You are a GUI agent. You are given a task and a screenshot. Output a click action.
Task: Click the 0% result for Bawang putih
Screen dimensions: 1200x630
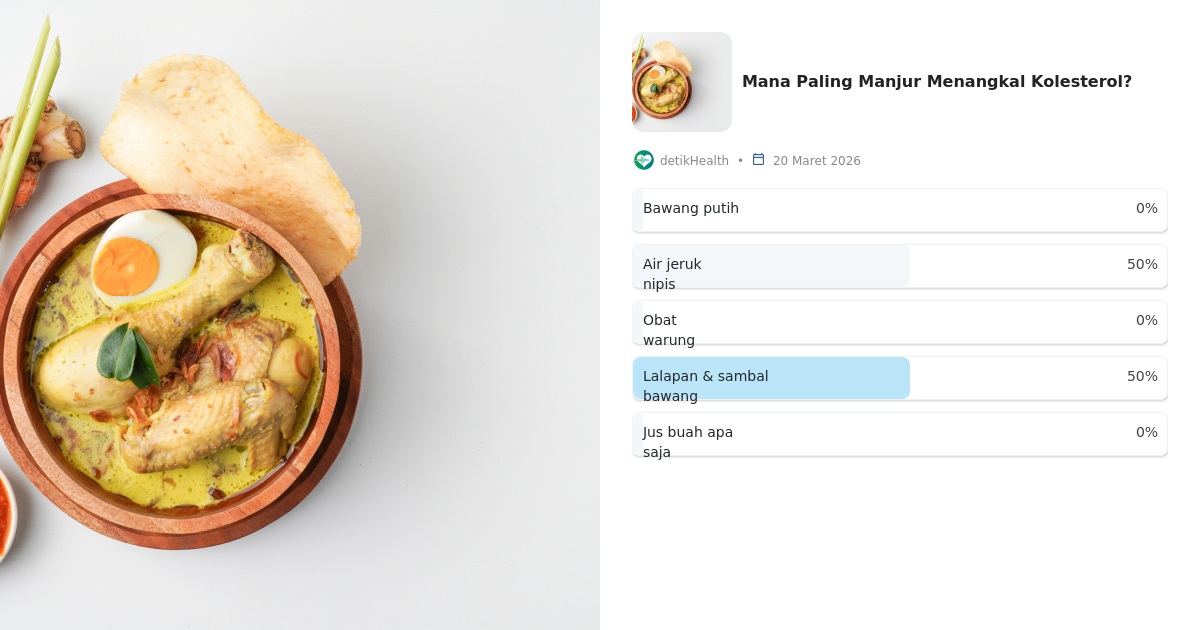1146,208
